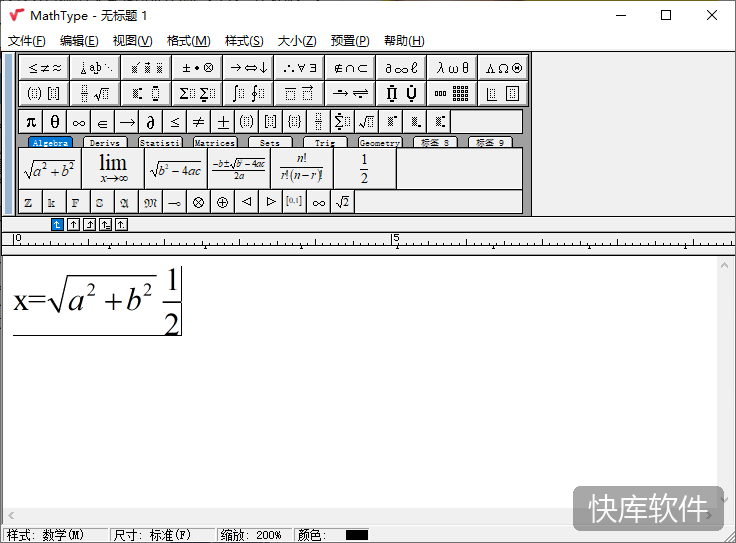Screen dimensions: 736x543
Task: Open the boxes templates palette
Action: tap(503, 93)
